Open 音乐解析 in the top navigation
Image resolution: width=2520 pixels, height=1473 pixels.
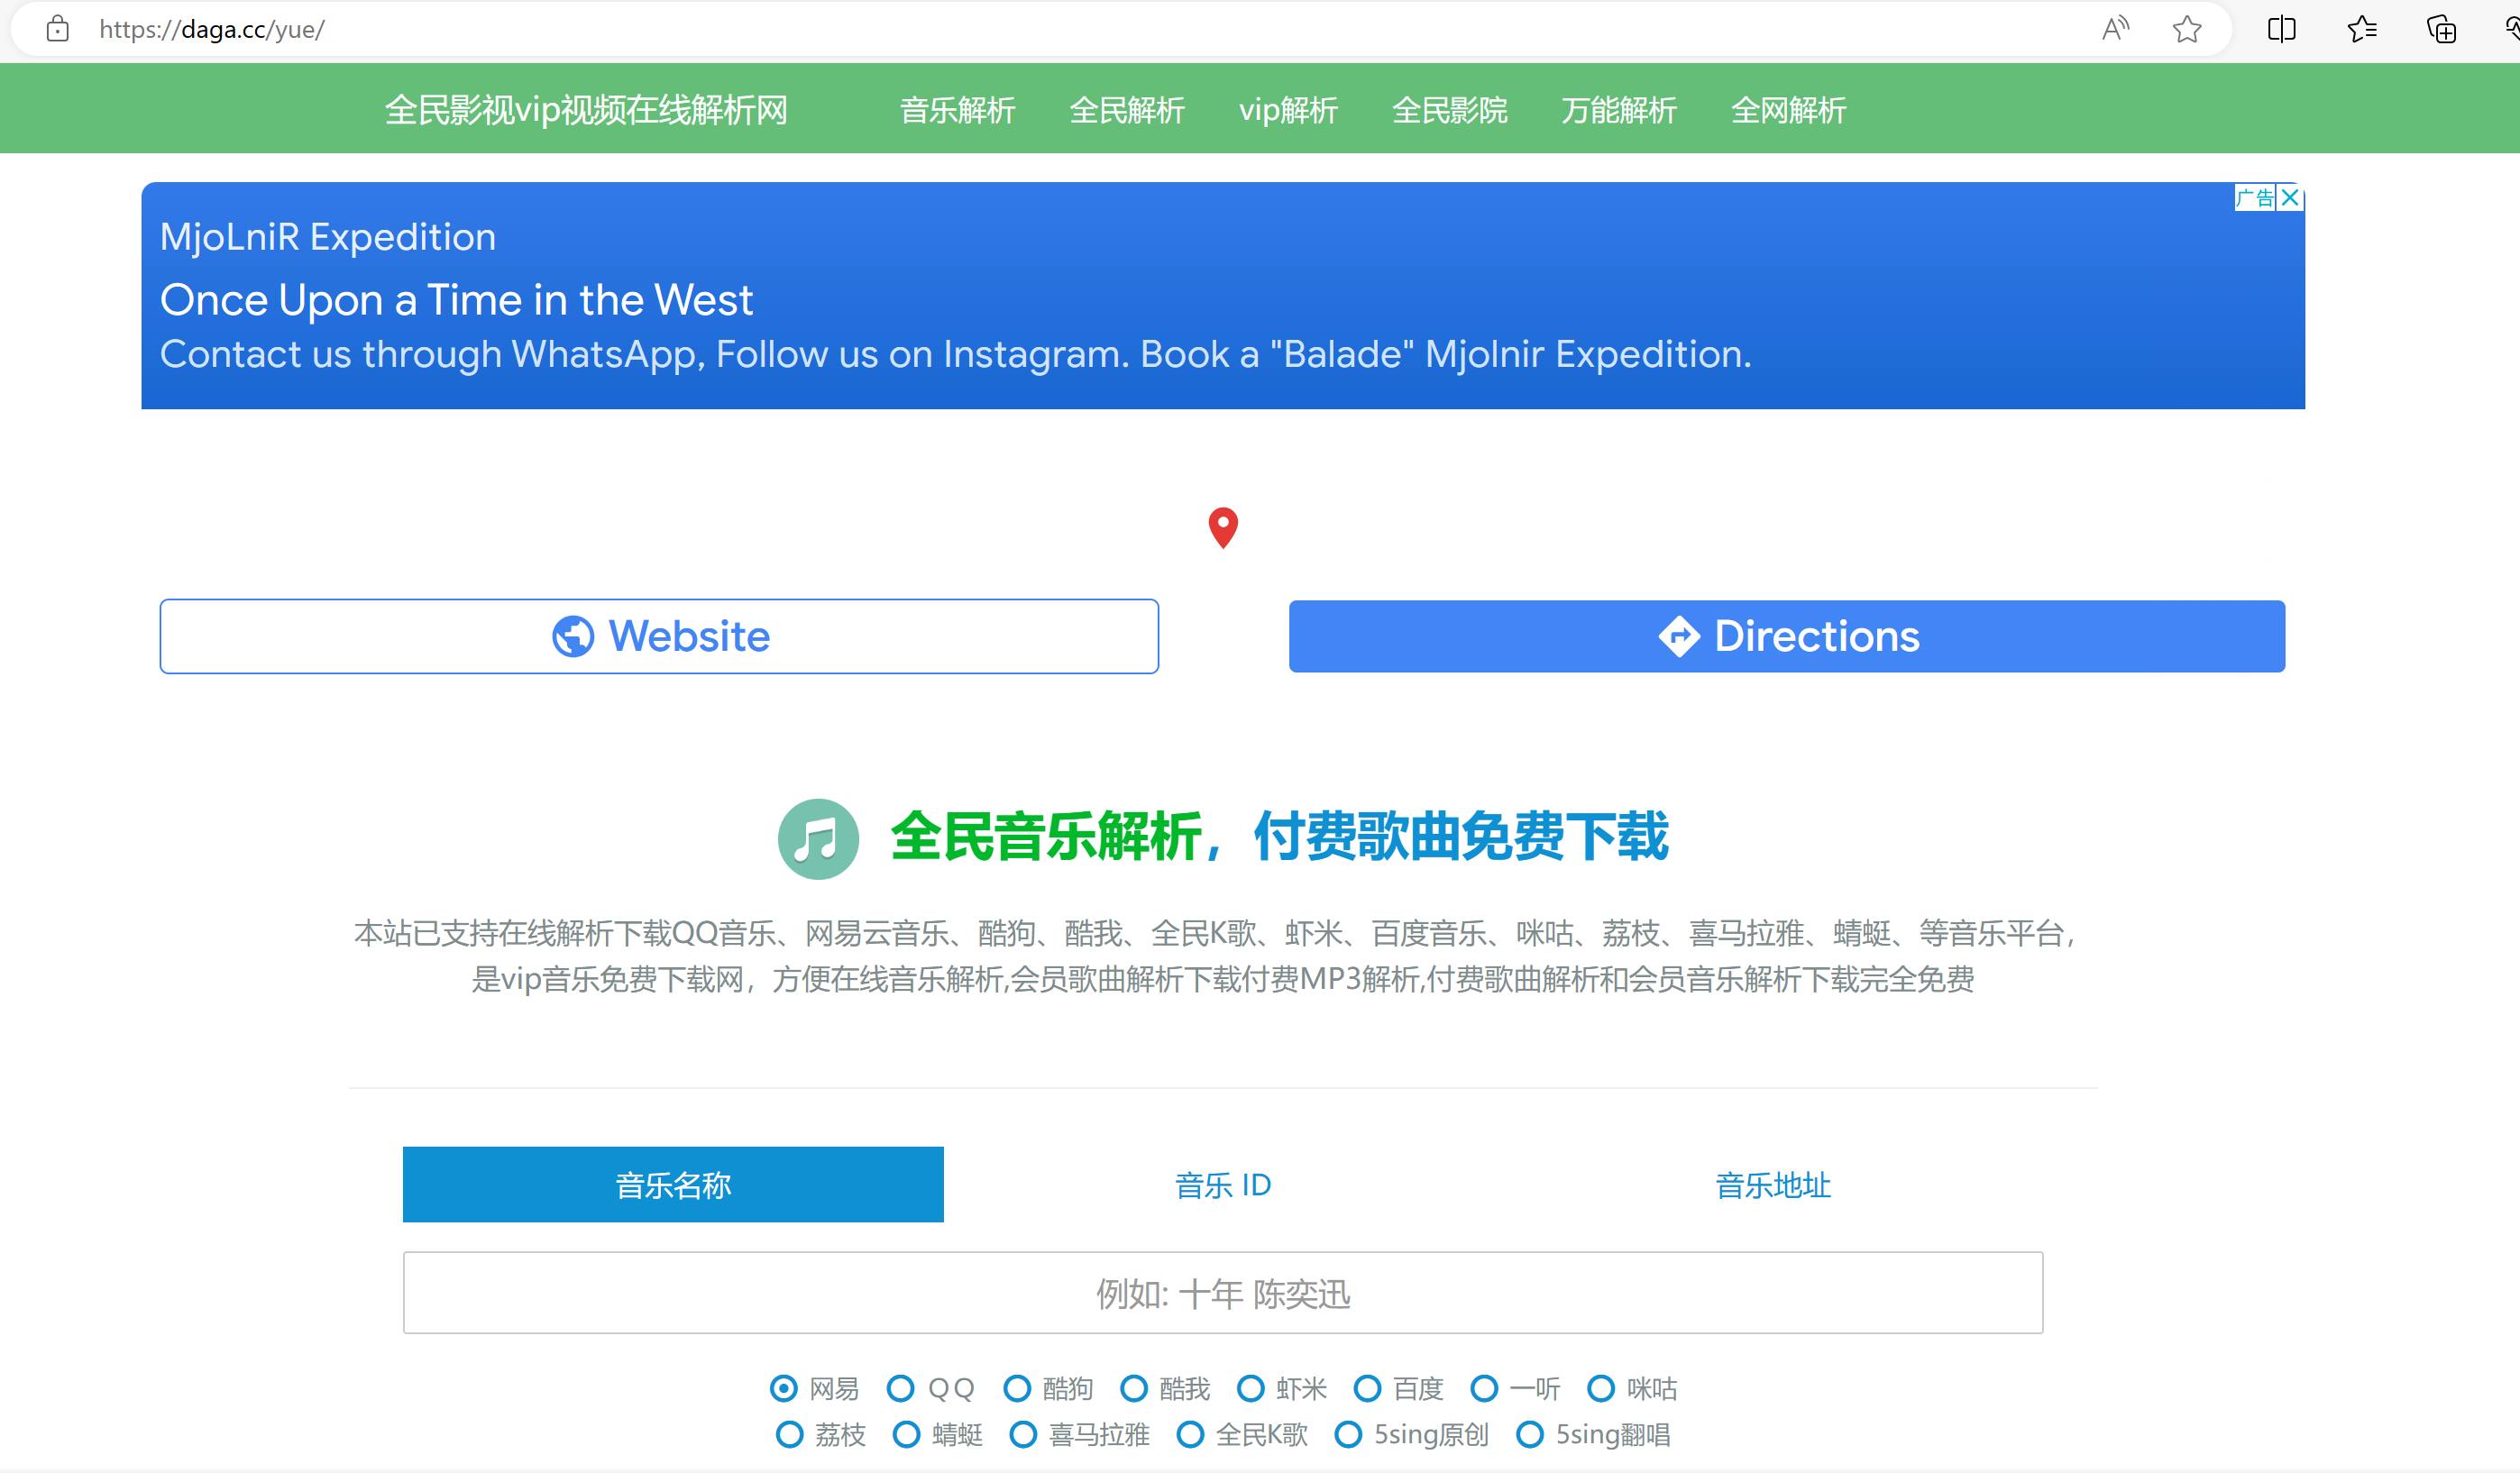[957, 110]
